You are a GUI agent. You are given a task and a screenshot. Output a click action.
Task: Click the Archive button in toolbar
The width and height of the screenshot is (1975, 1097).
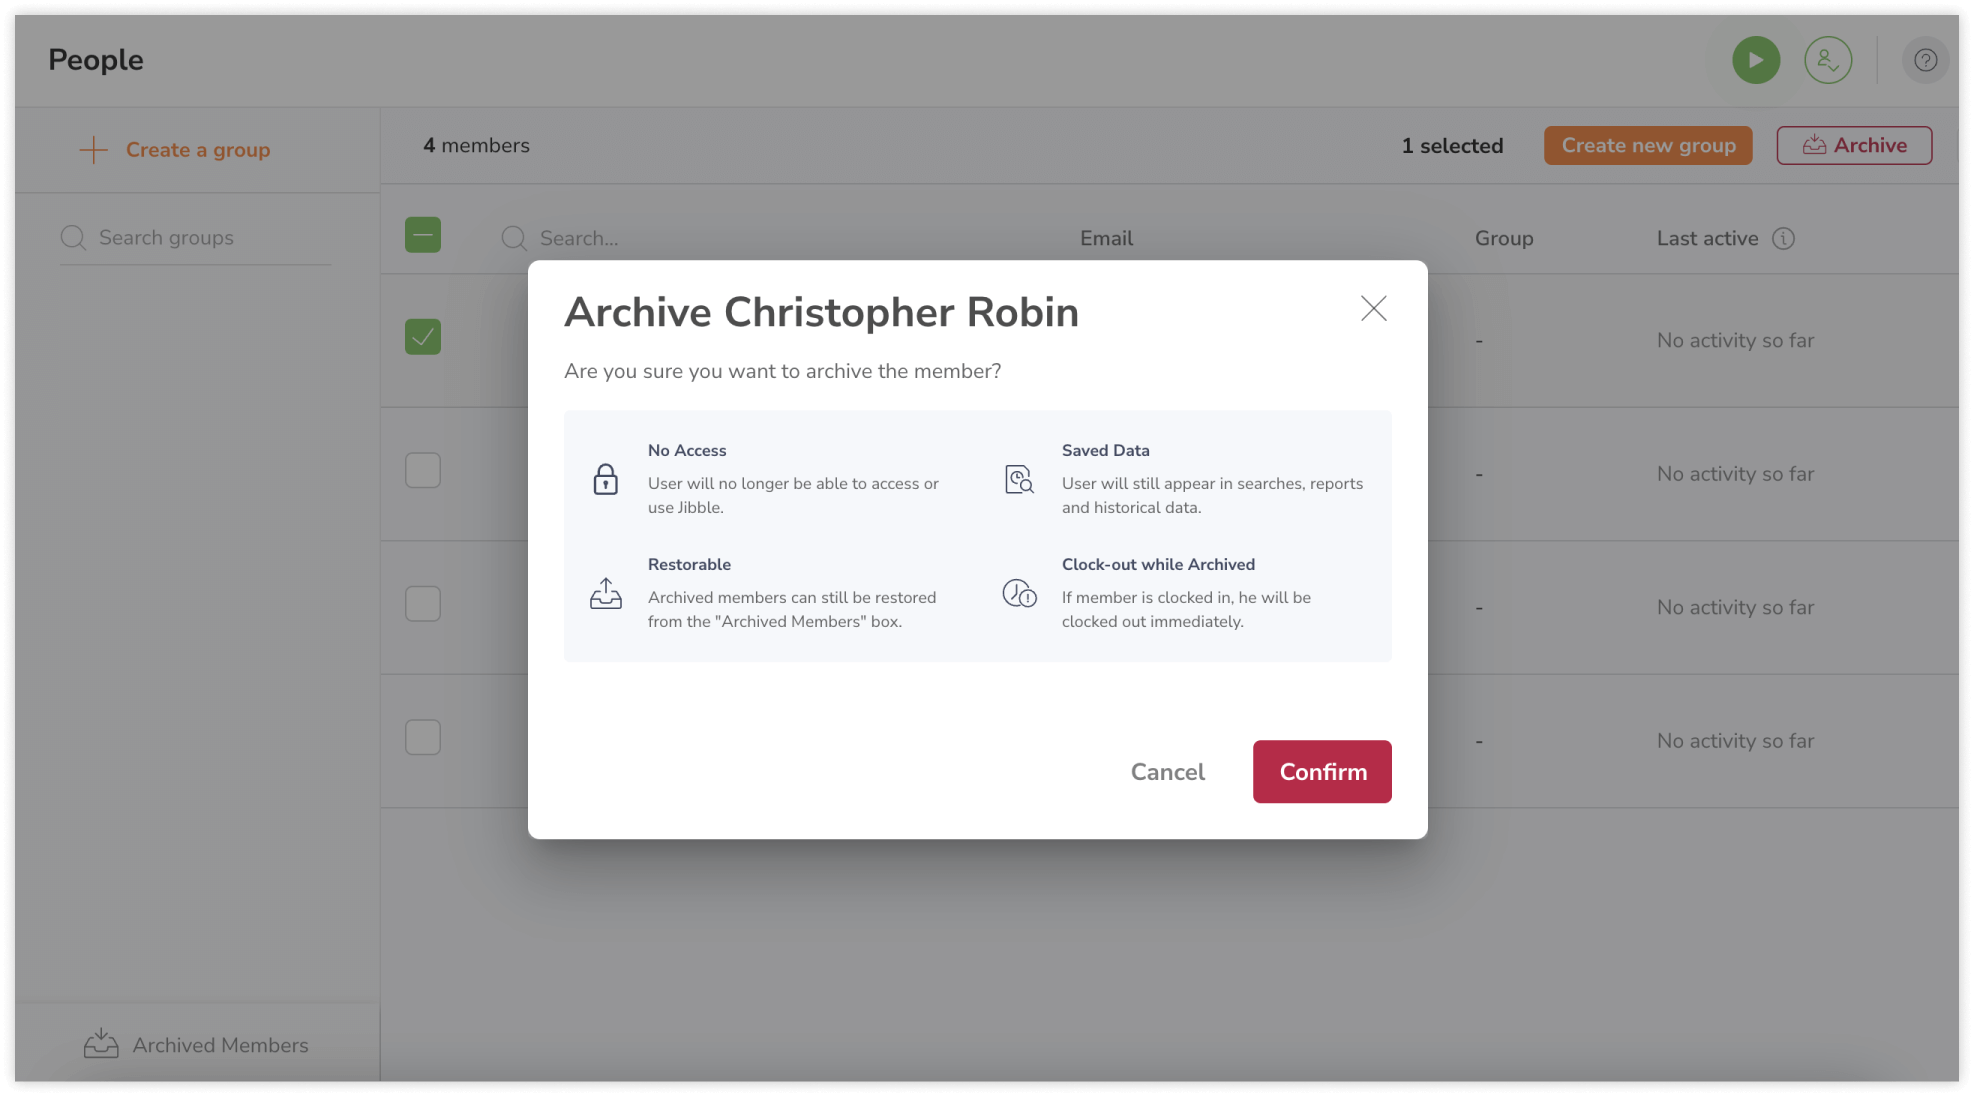point(1853,145)
